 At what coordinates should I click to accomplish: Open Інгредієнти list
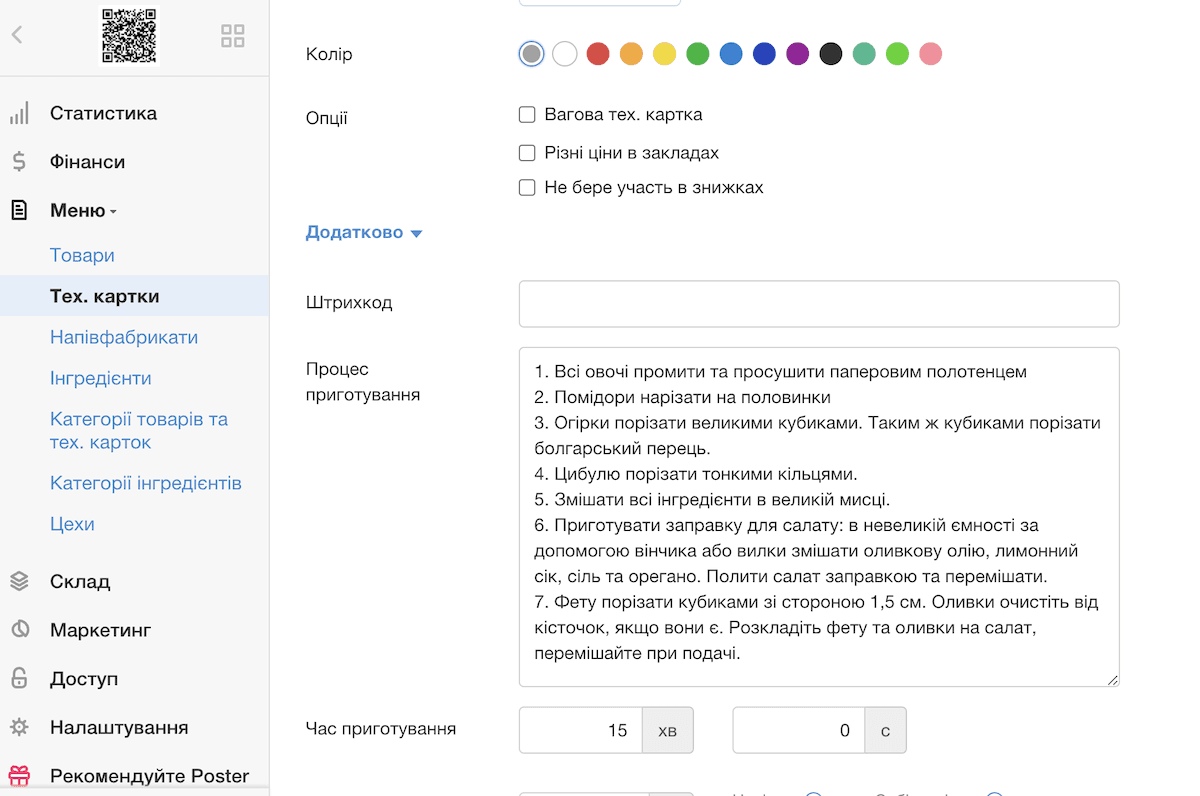click(x=101, y=378)
